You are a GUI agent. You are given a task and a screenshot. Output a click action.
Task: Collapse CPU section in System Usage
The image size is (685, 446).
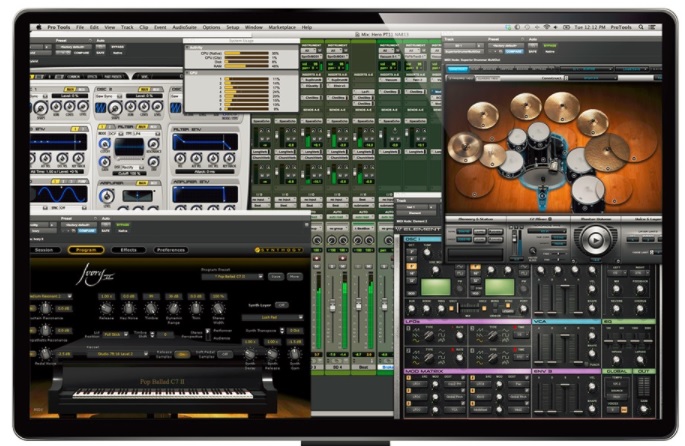pyautogui.click(x=187, y=73)
